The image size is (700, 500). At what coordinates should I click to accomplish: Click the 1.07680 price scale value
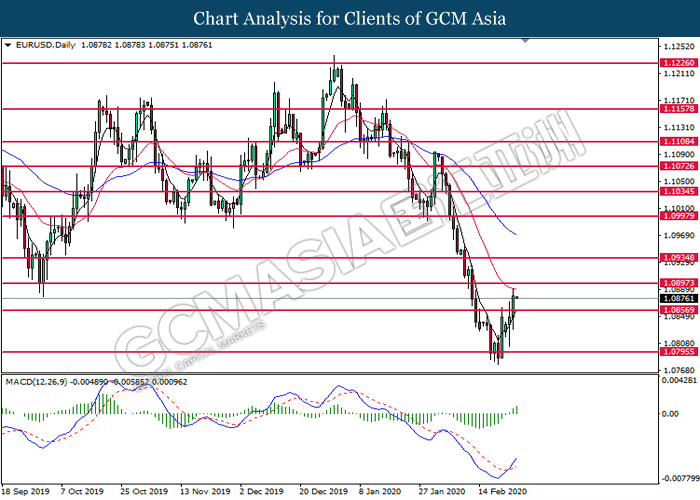point(679,370)
